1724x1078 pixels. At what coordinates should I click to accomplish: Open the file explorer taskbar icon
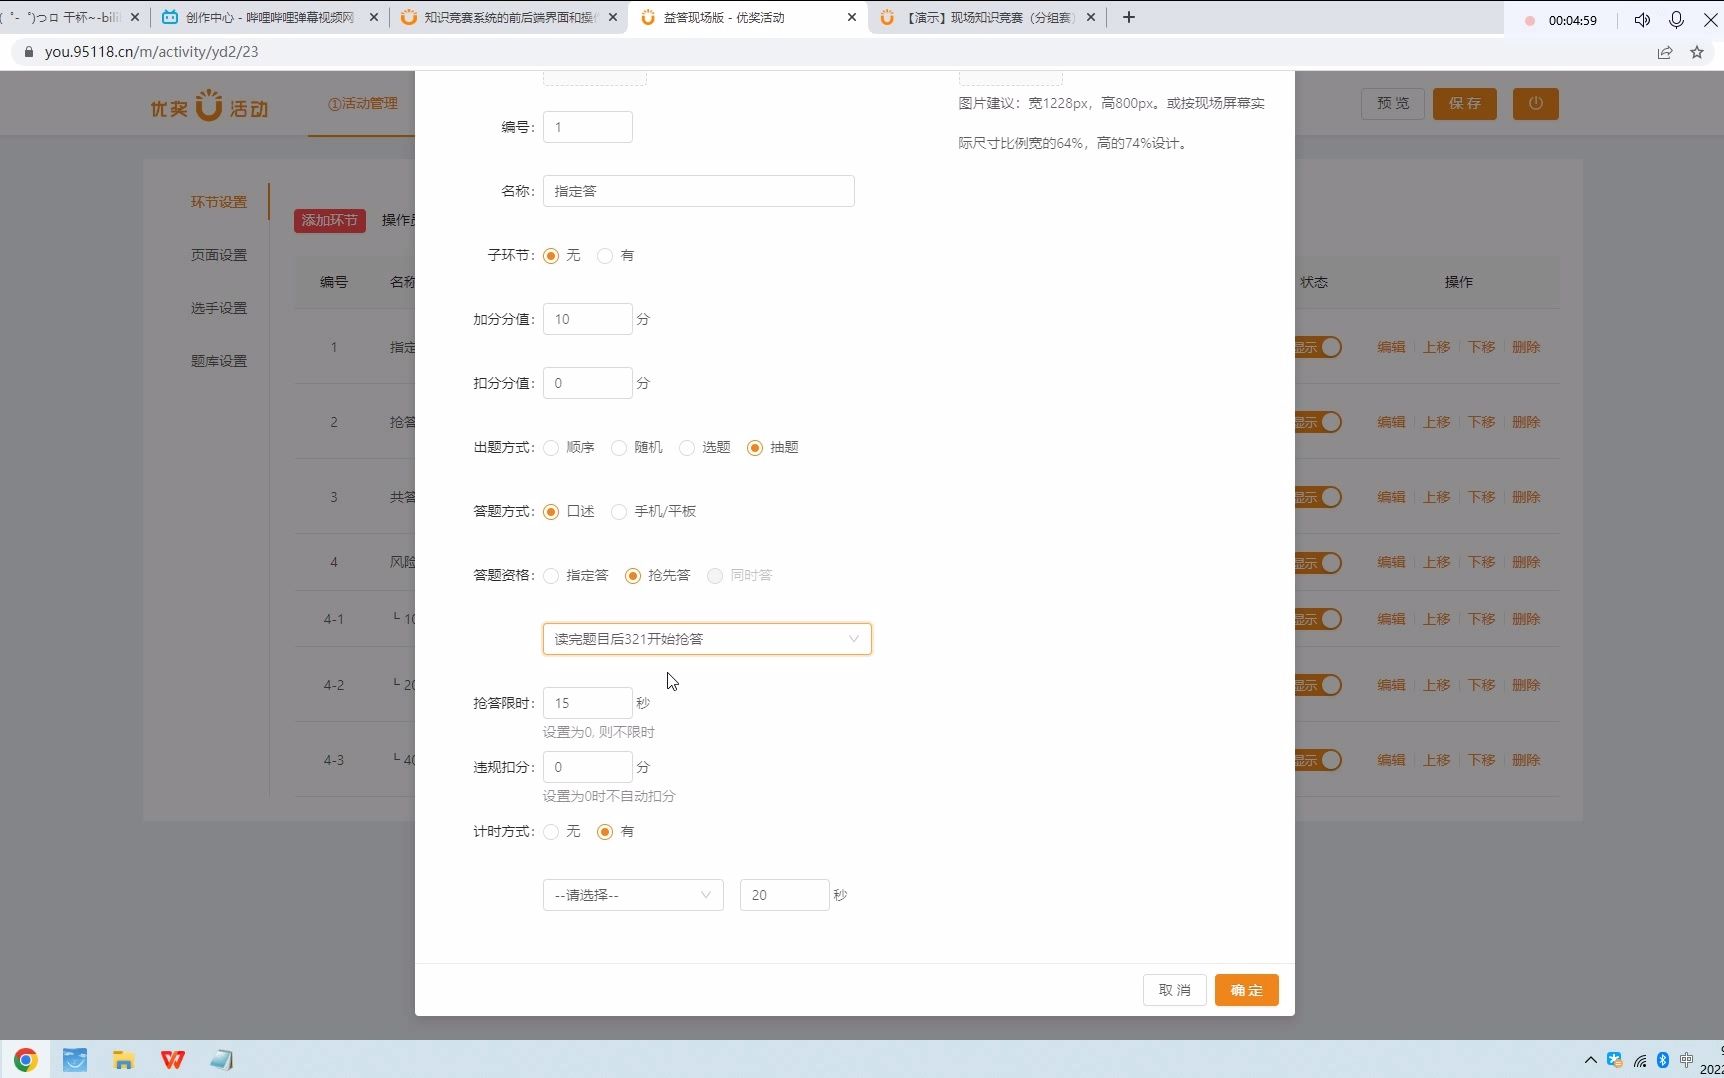[x=123, y=1059]
